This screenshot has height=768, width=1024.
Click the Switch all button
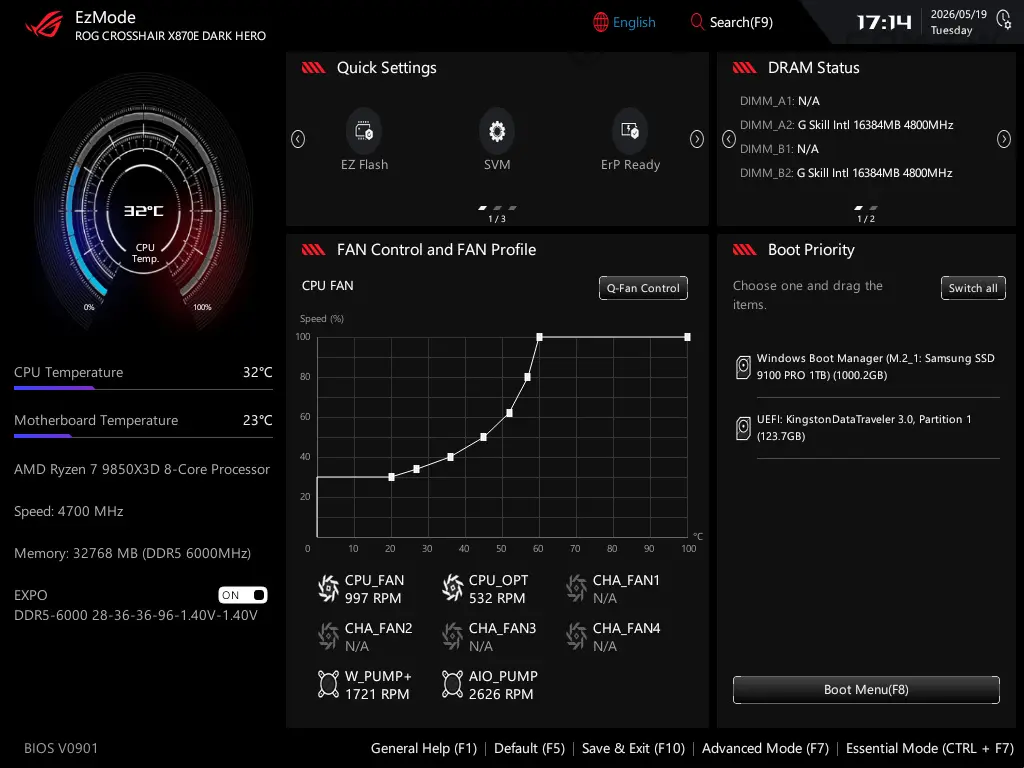[973, 288]
